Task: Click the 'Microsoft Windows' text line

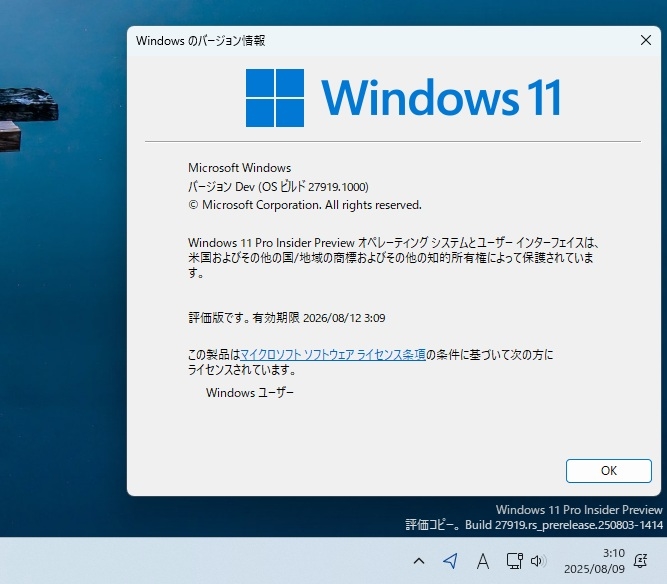Action: (239, 168)
